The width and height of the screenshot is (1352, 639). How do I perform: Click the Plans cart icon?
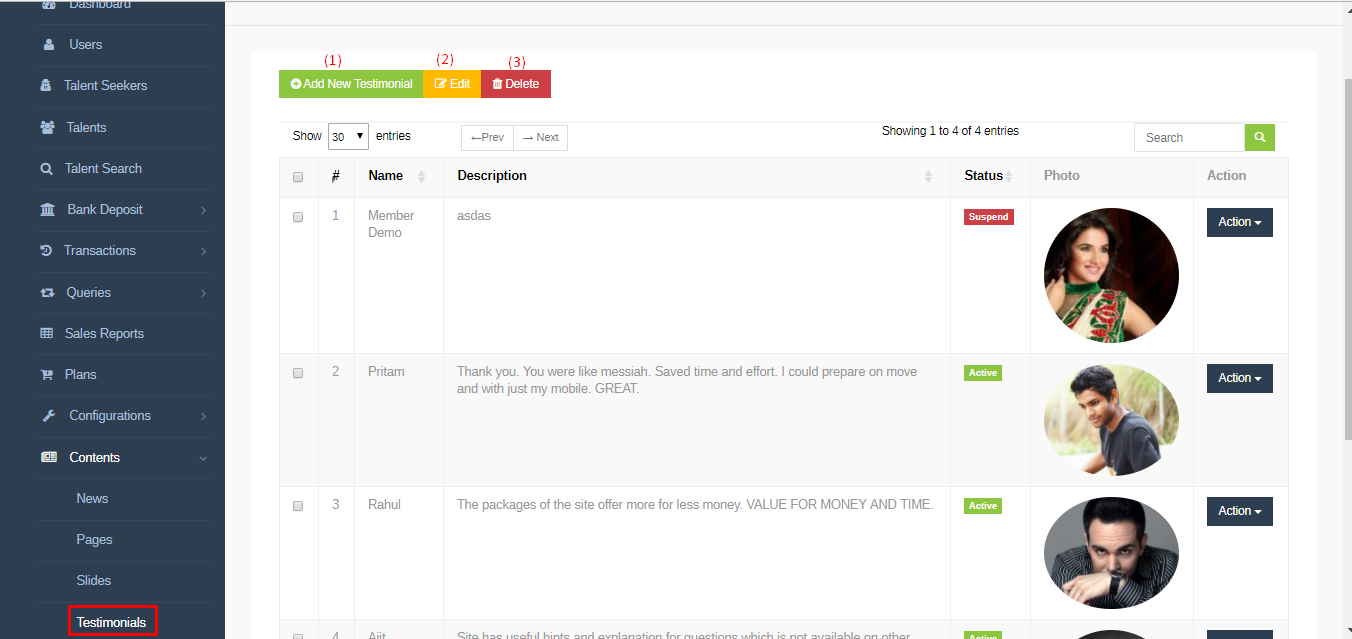point(46,375)
